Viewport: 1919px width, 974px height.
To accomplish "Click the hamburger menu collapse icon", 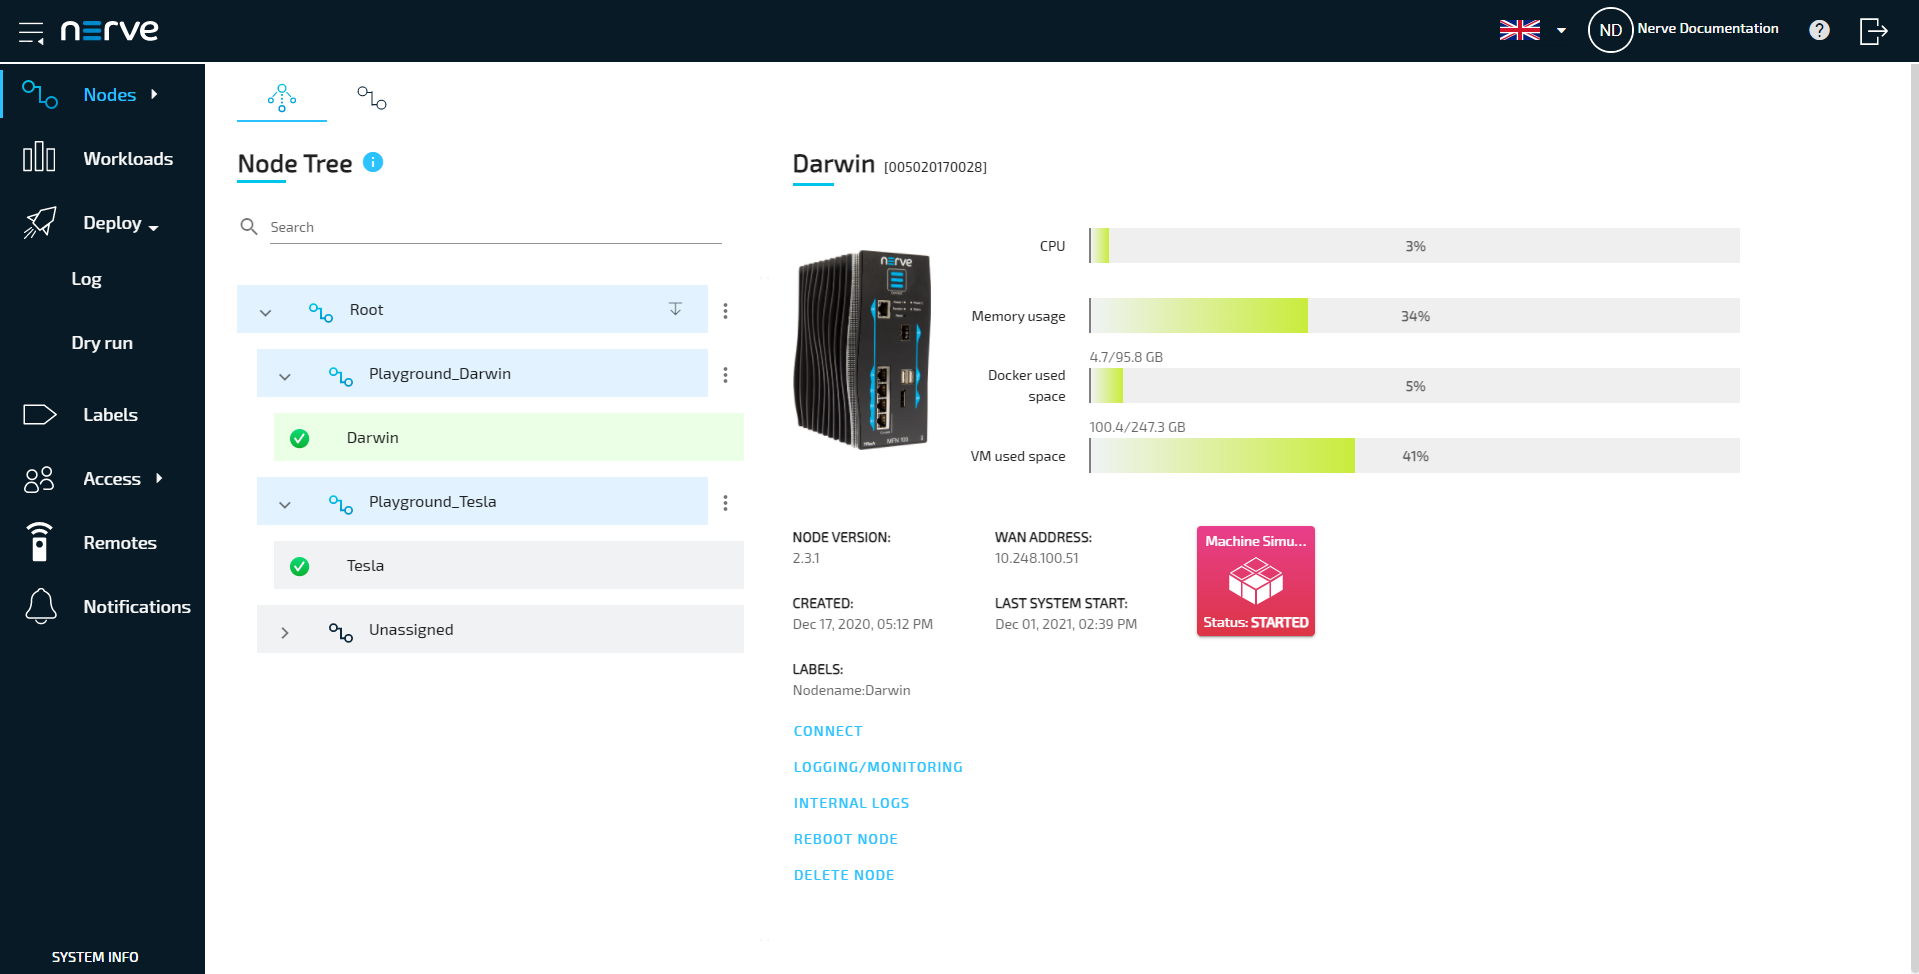I will point(31,32).
